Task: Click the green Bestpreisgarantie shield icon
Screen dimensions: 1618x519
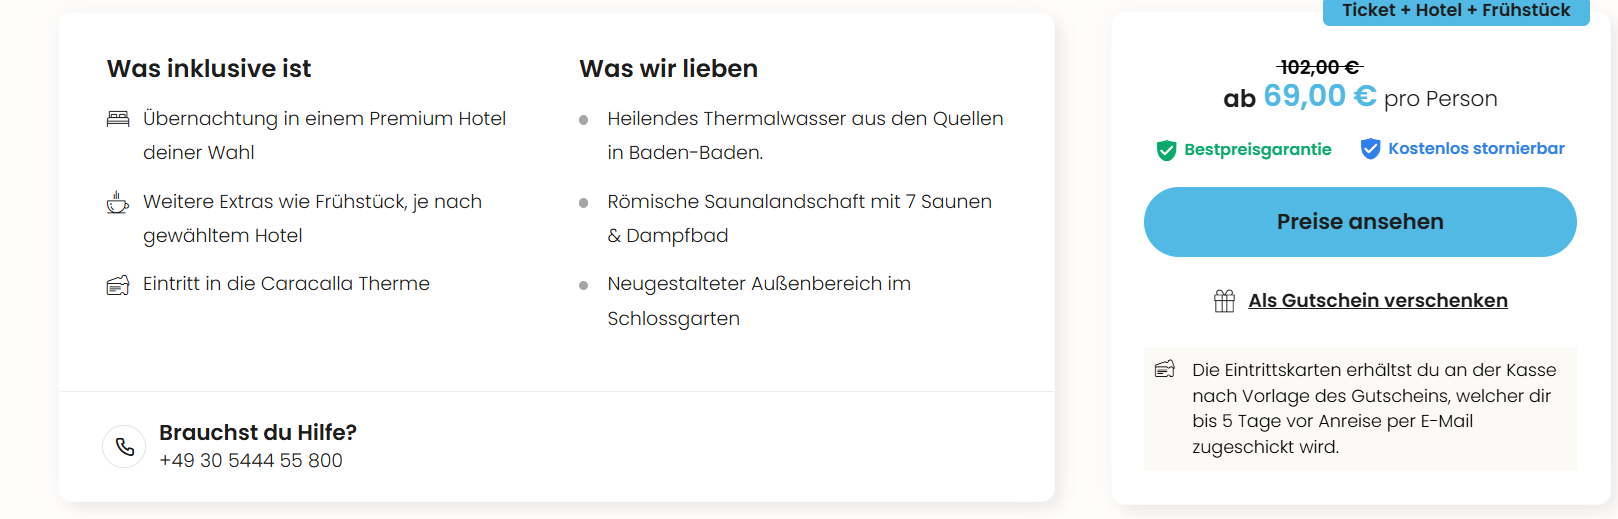Action: point(1166,150)
